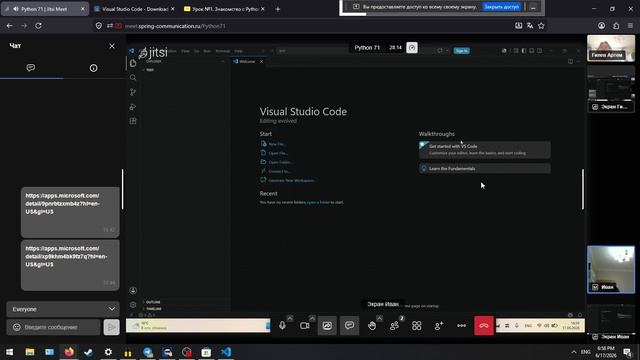Toggle the chat panel from Jitsi toolbar
This screenshot has width=640, height=360.
pyautogui.click(x=349, y=326)
